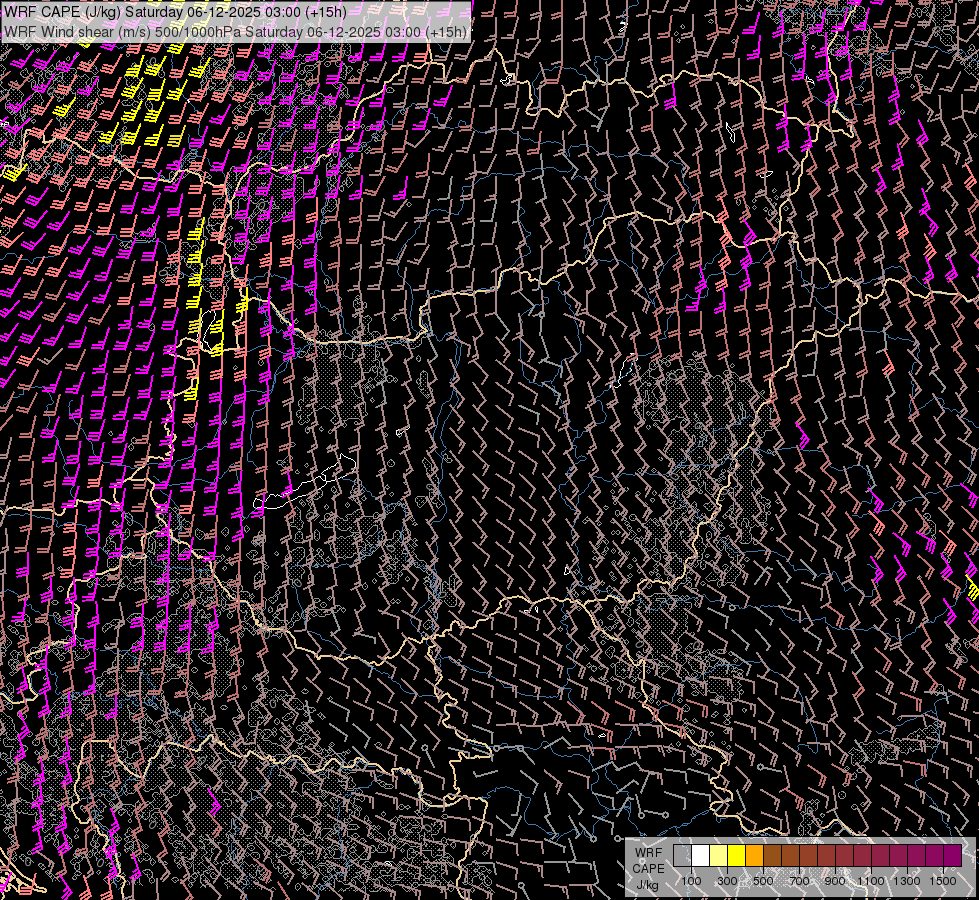Click the white lake outline on the map
979x900 pixels.
[x=300, y=490]
